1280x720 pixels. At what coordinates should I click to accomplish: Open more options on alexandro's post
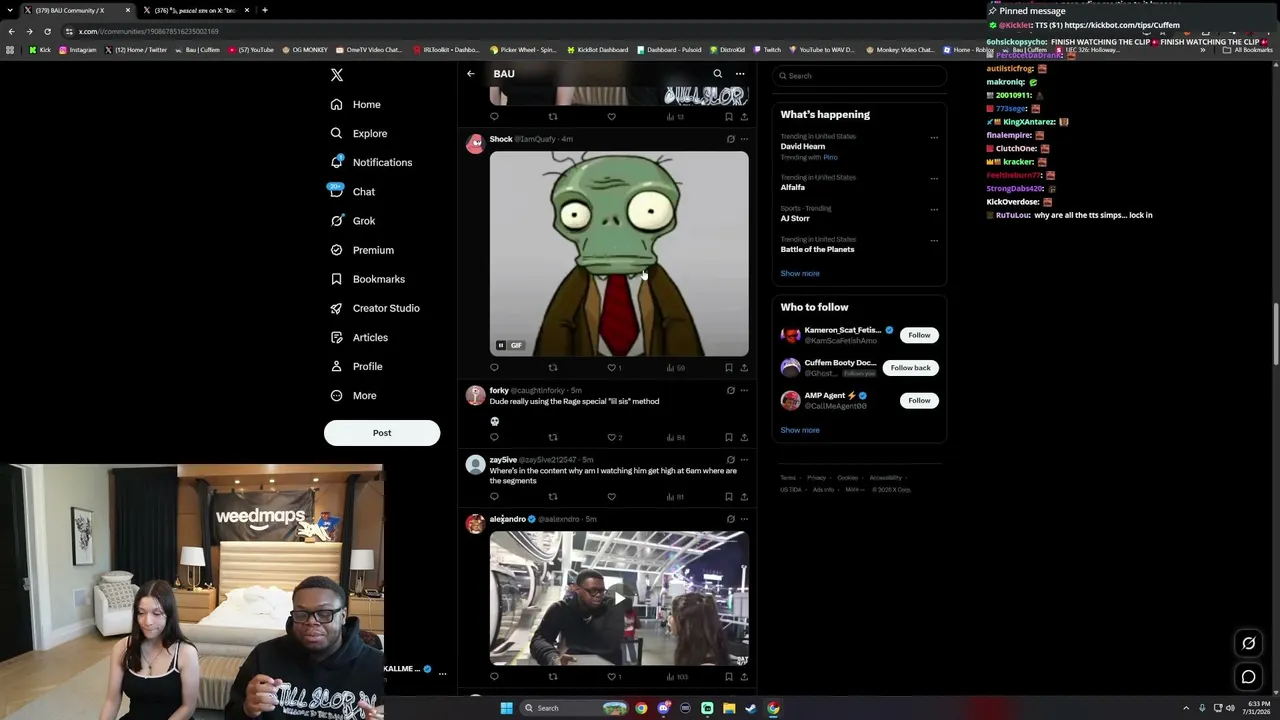point(744,519)
